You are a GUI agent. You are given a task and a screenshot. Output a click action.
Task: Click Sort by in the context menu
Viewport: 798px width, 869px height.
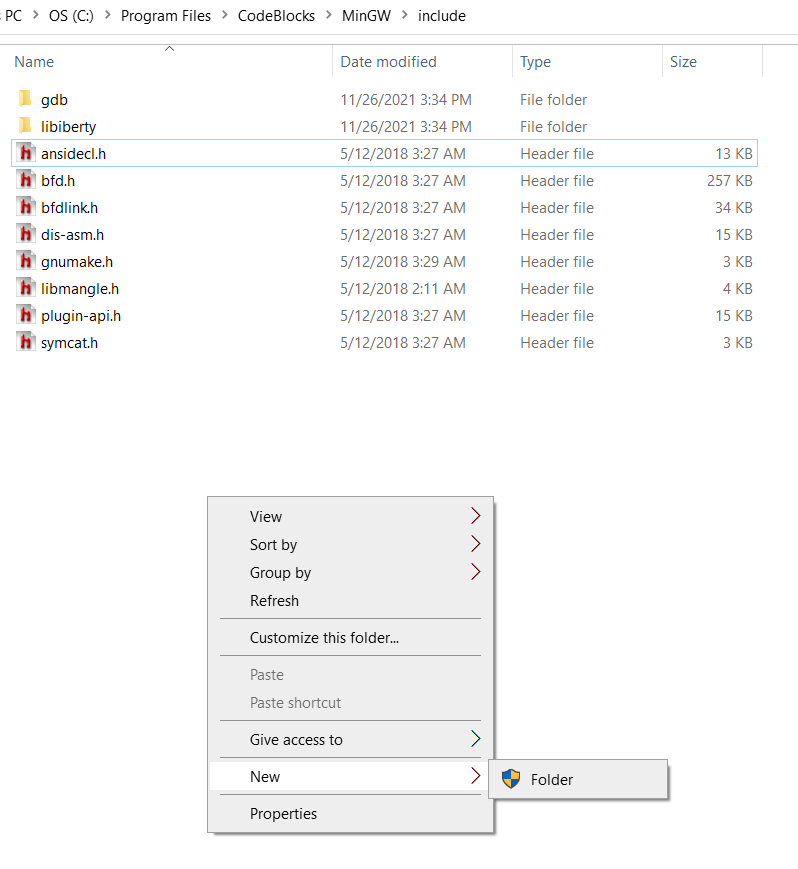tap(273, 545)
